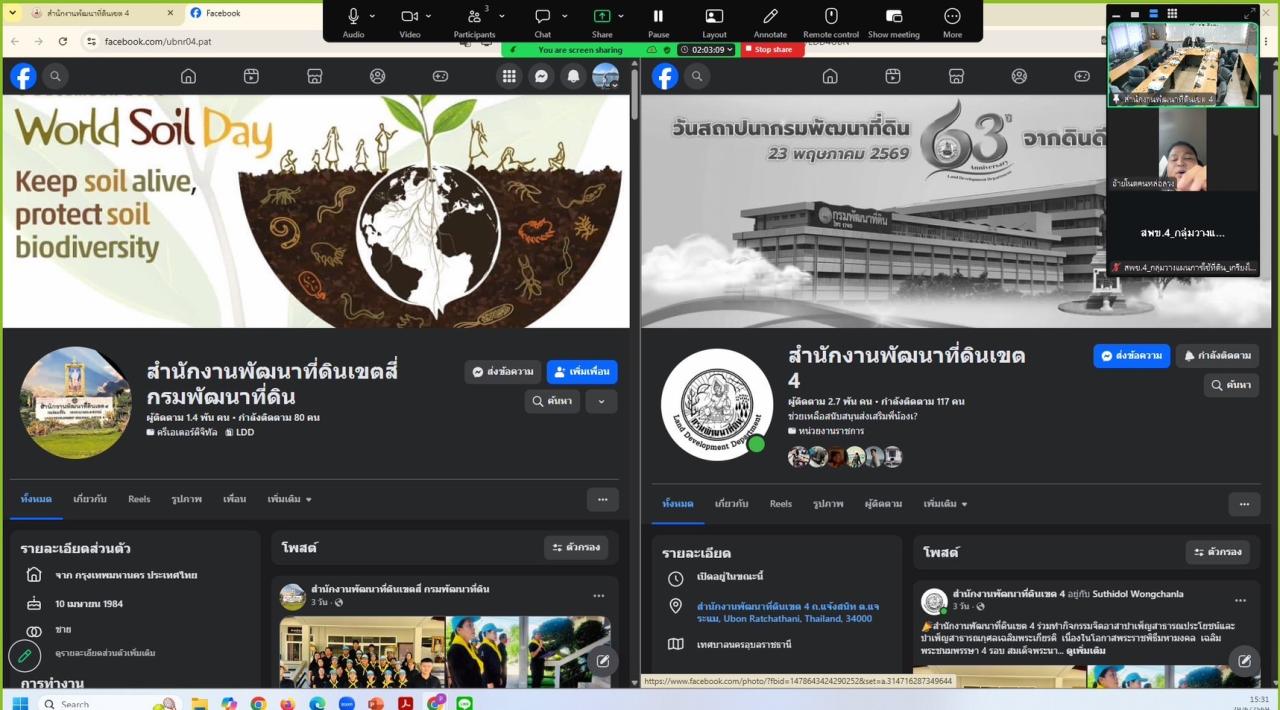Click Facebook logo in left window
This screenshot has height=710, width=1280.
pyautogui.click(x=23, y=76)
